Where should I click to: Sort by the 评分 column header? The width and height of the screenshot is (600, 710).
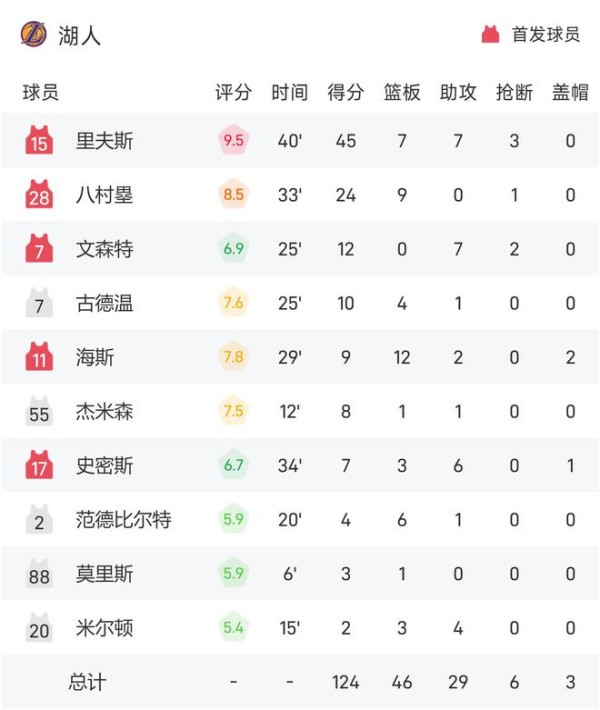click(x=233, y=92)
